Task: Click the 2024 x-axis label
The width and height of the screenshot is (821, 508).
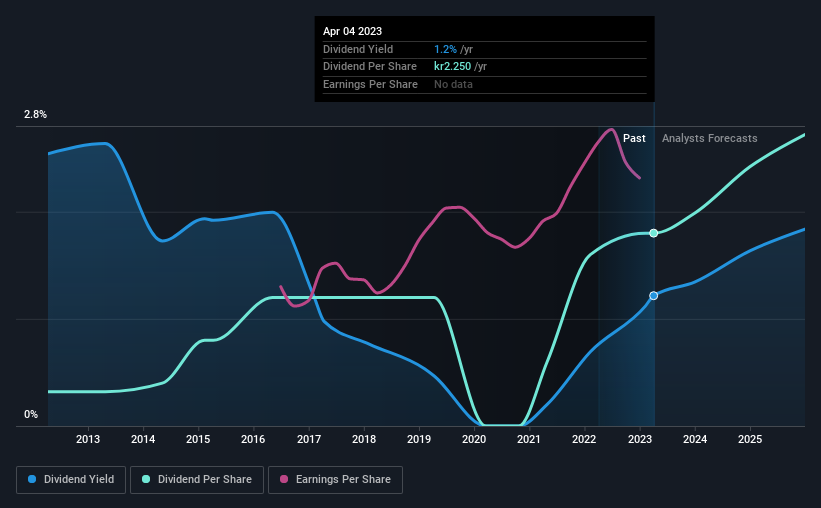Action: pos(695,439)
